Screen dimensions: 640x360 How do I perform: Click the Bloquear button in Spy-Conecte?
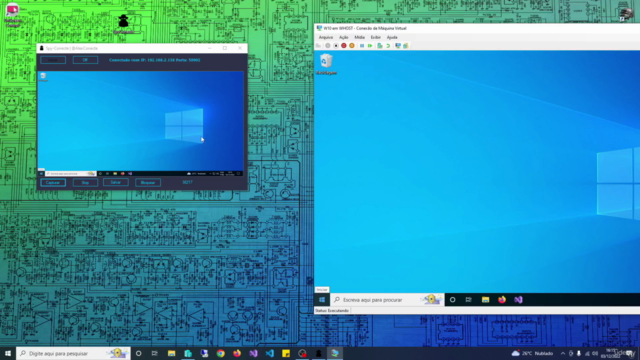pos(148,182)
